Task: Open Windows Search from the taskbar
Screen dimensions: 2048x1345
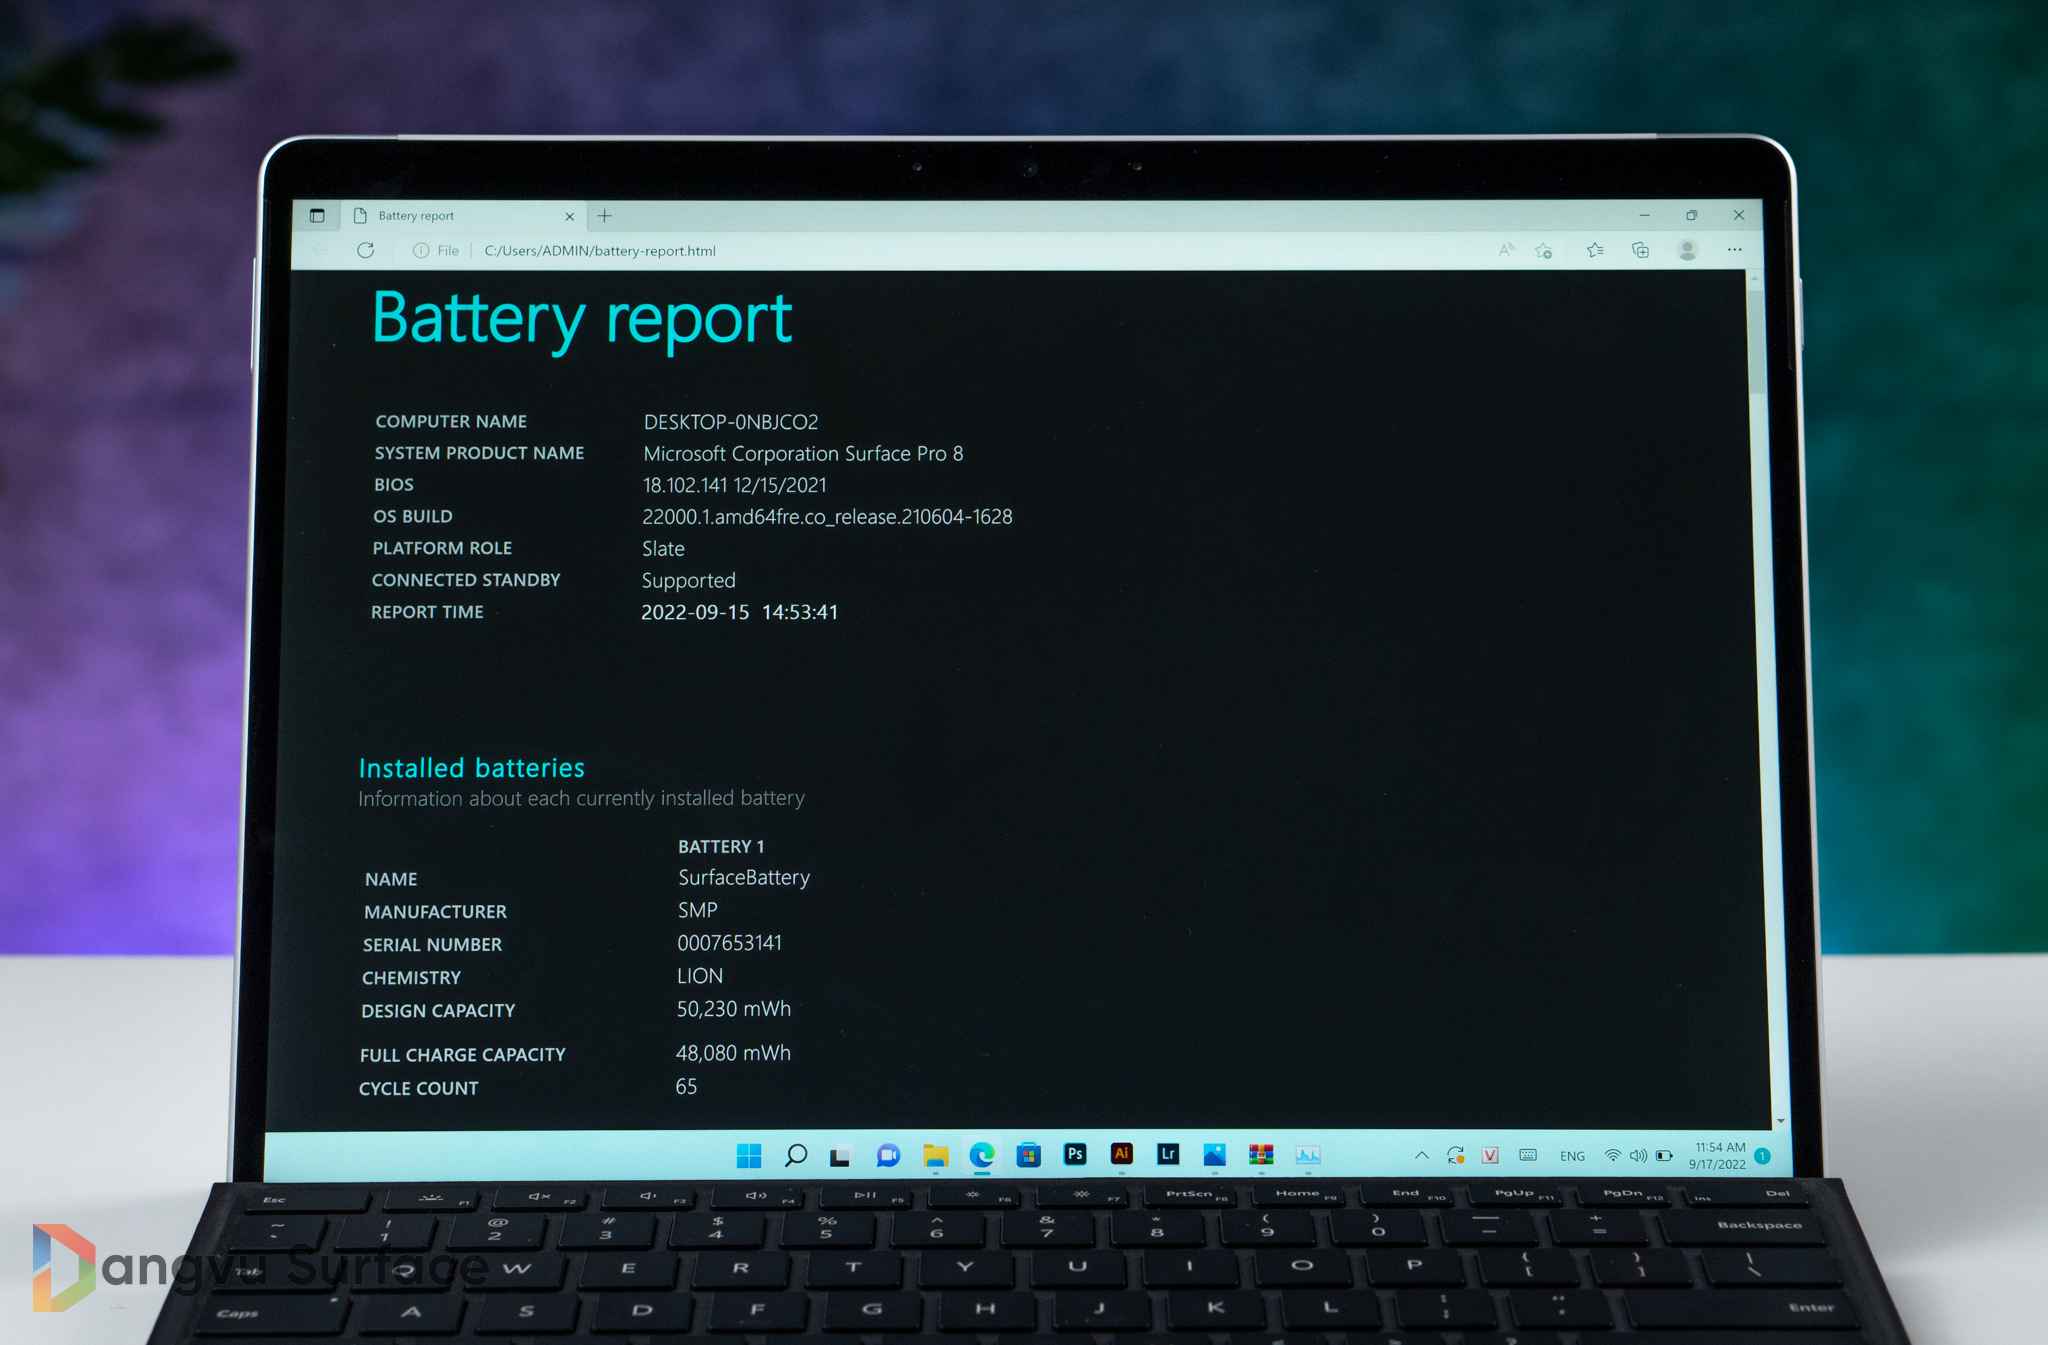Action: click(x=796, y=1156)
